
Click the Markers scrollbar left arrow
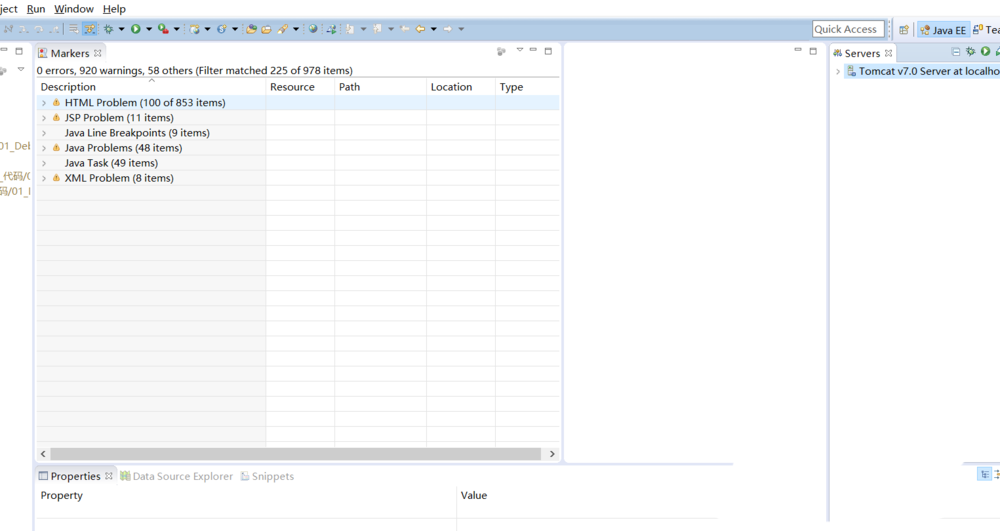[x=43, y=454]
